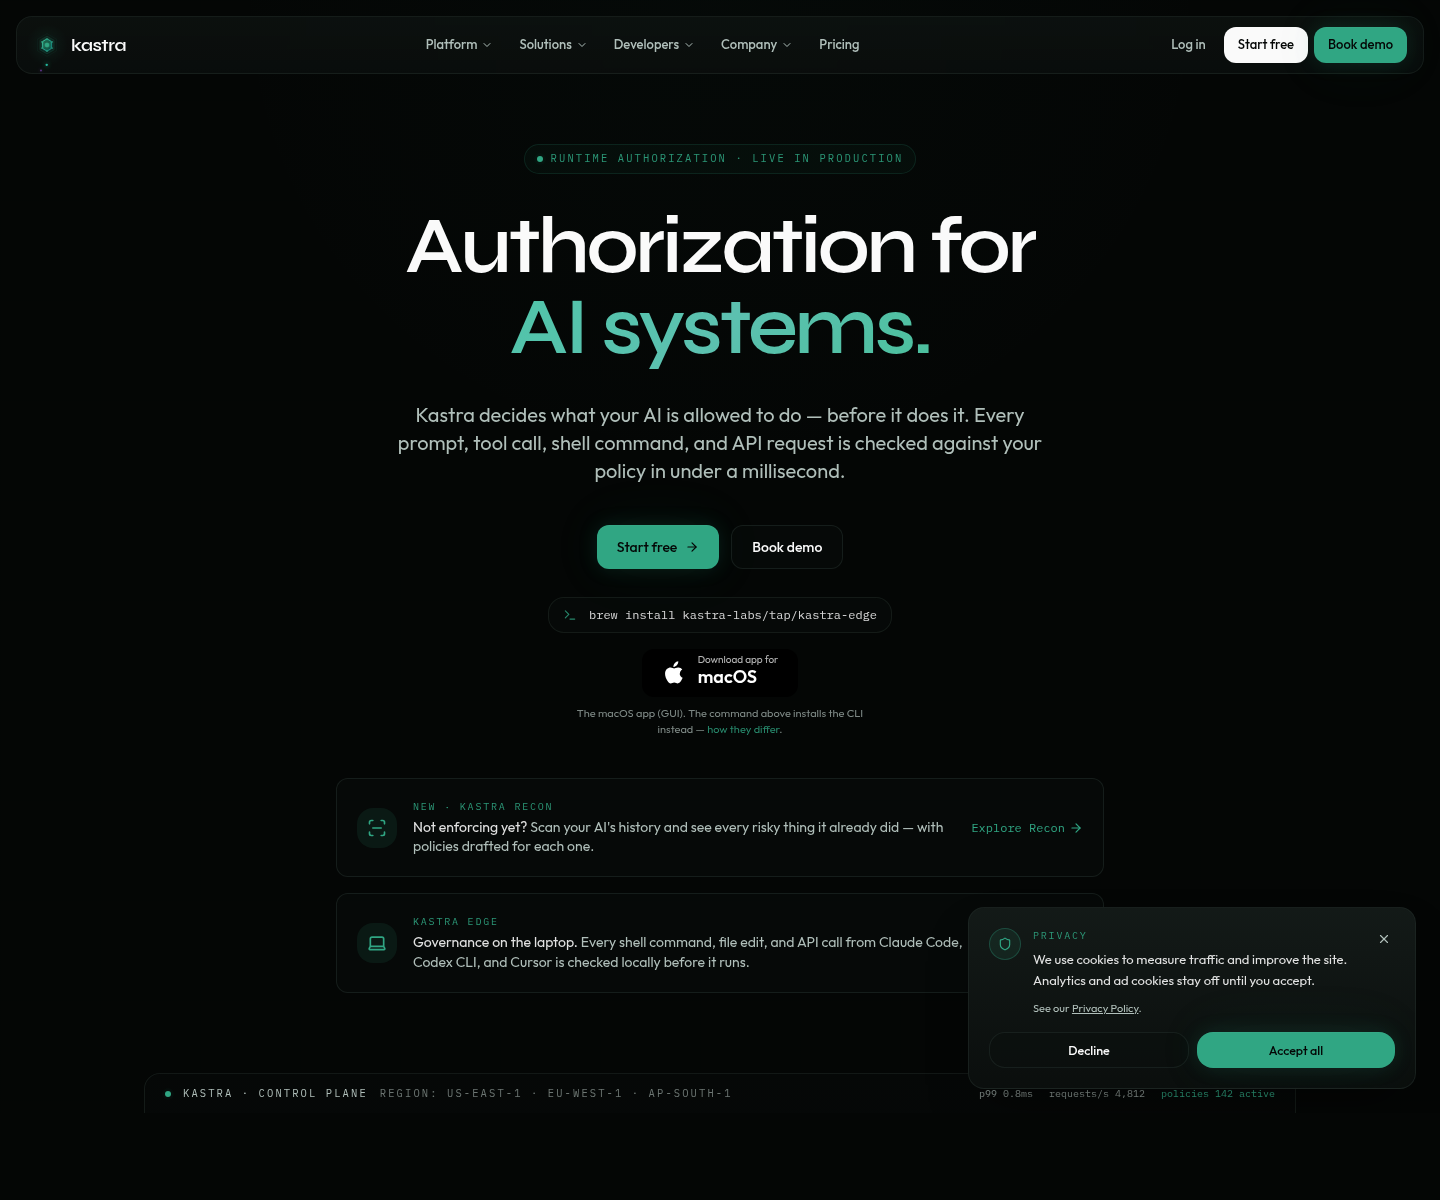Accept all cookies
This screenshot has width=1440, height=1200.
[x=1296, y=1051]
